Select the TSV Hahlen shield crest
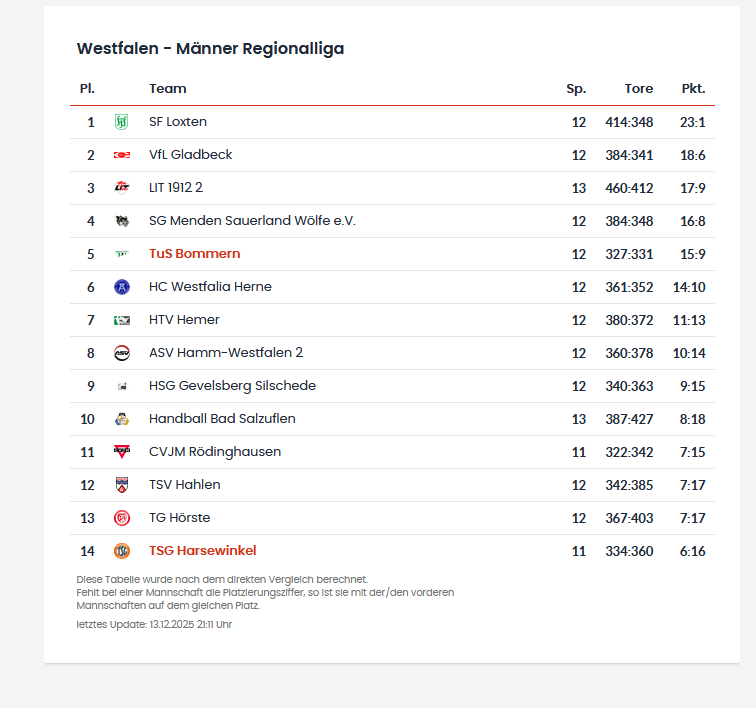Image resolution: width=756 pixels, height=708 pixels. [122, 485]
